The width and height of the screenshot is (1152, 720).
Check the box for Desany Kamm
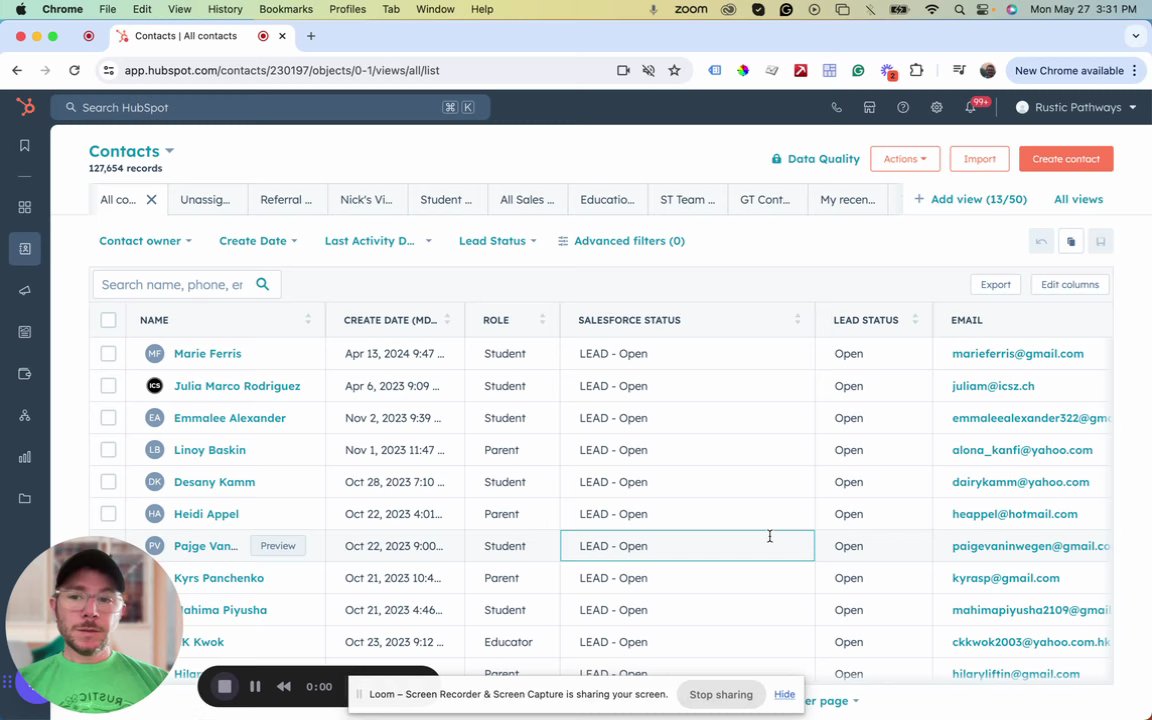click(108, 482)
